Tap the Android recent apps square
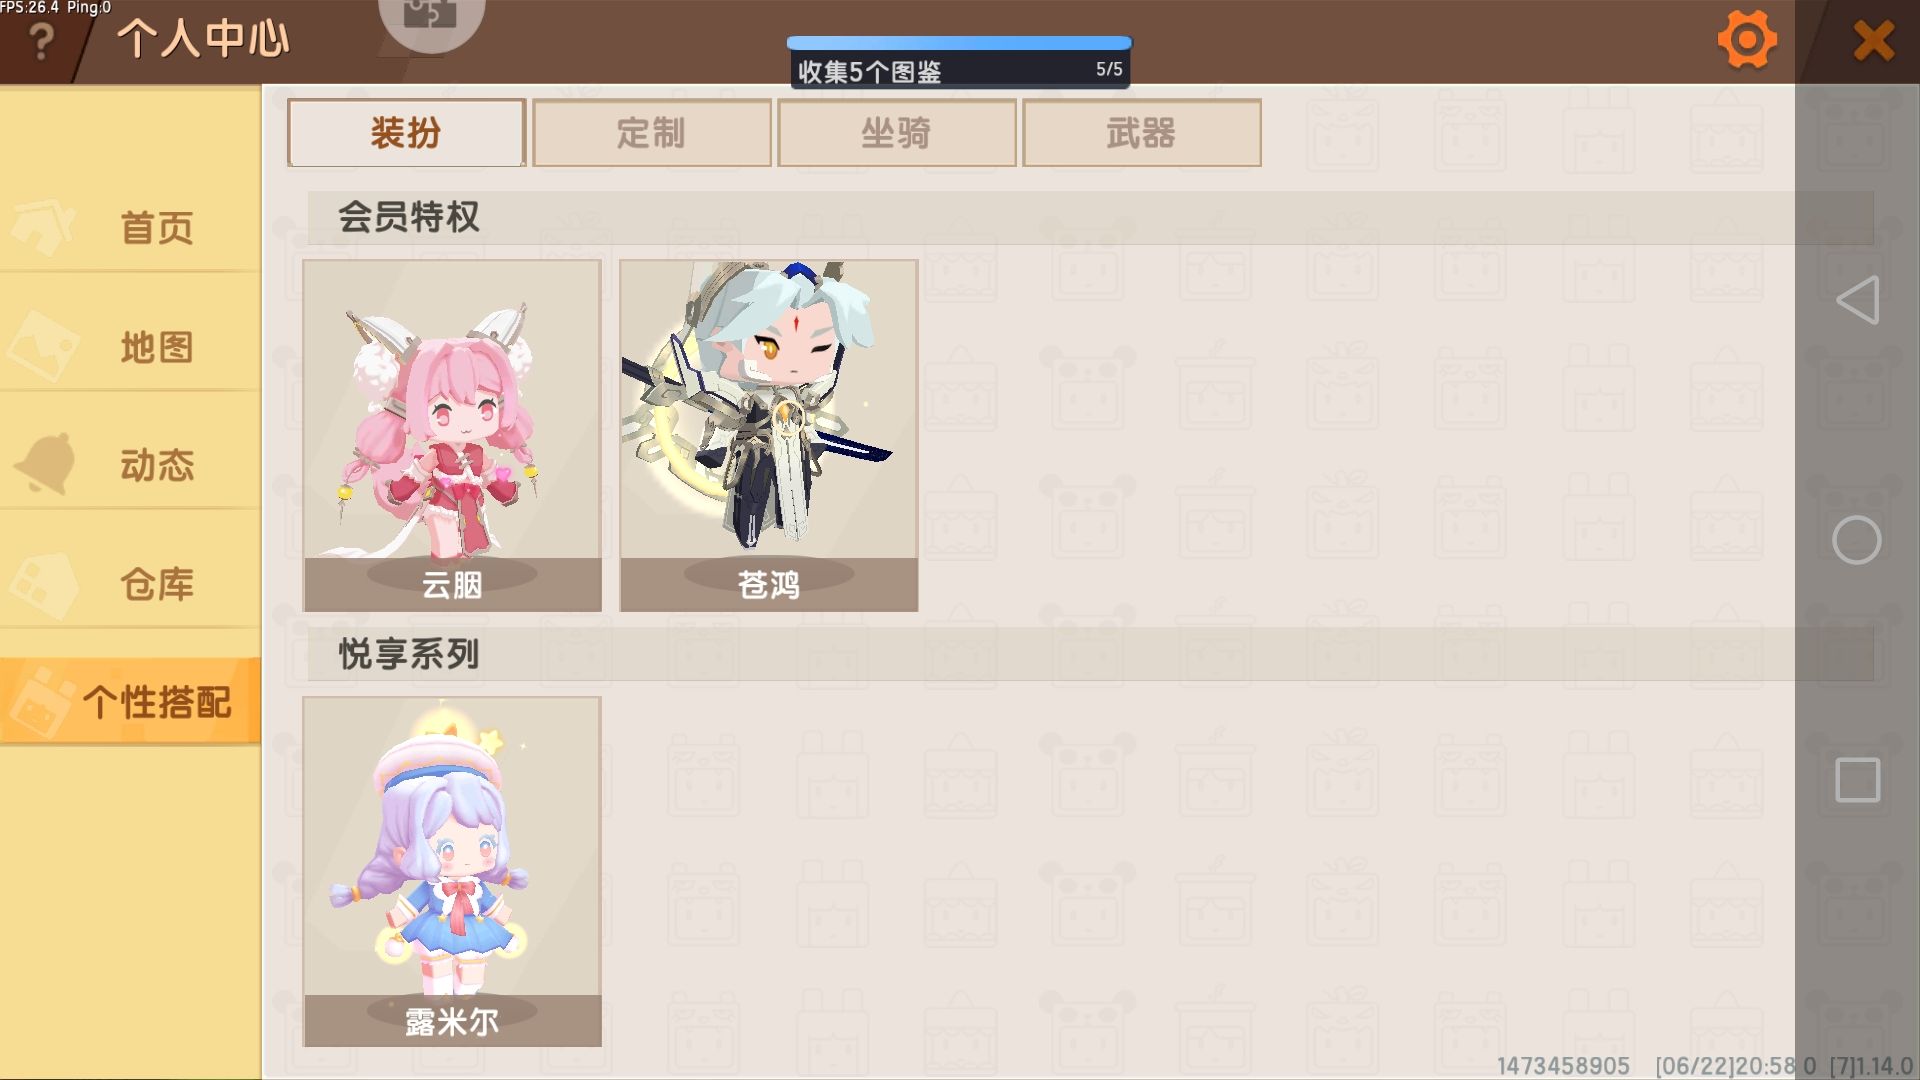 [x=1858, y=780]
